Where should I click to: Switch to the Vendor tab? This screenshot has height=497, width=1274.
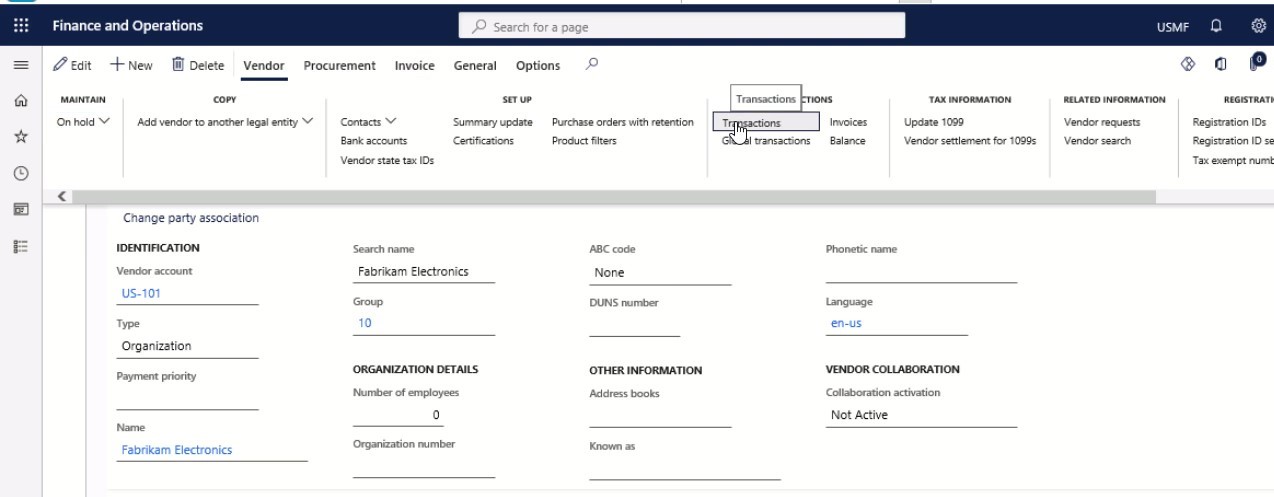(x=264, y=66)
